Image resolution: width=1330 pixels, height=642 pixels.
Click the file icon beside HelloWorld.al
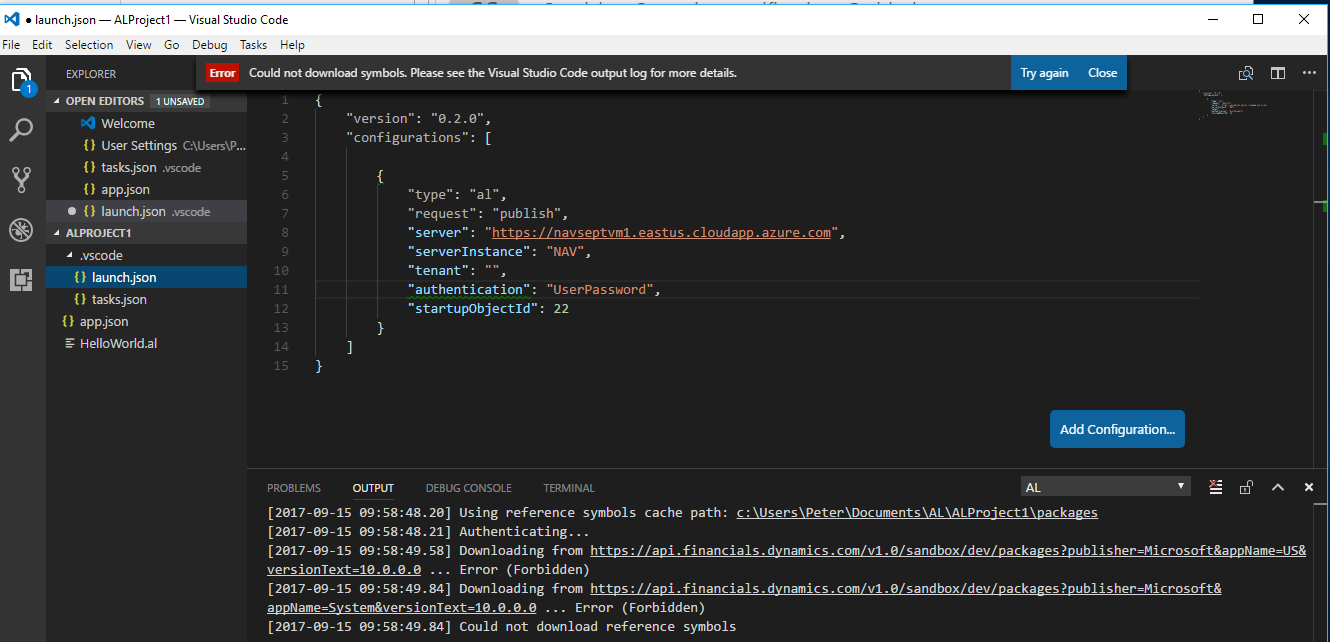(69, 343)
